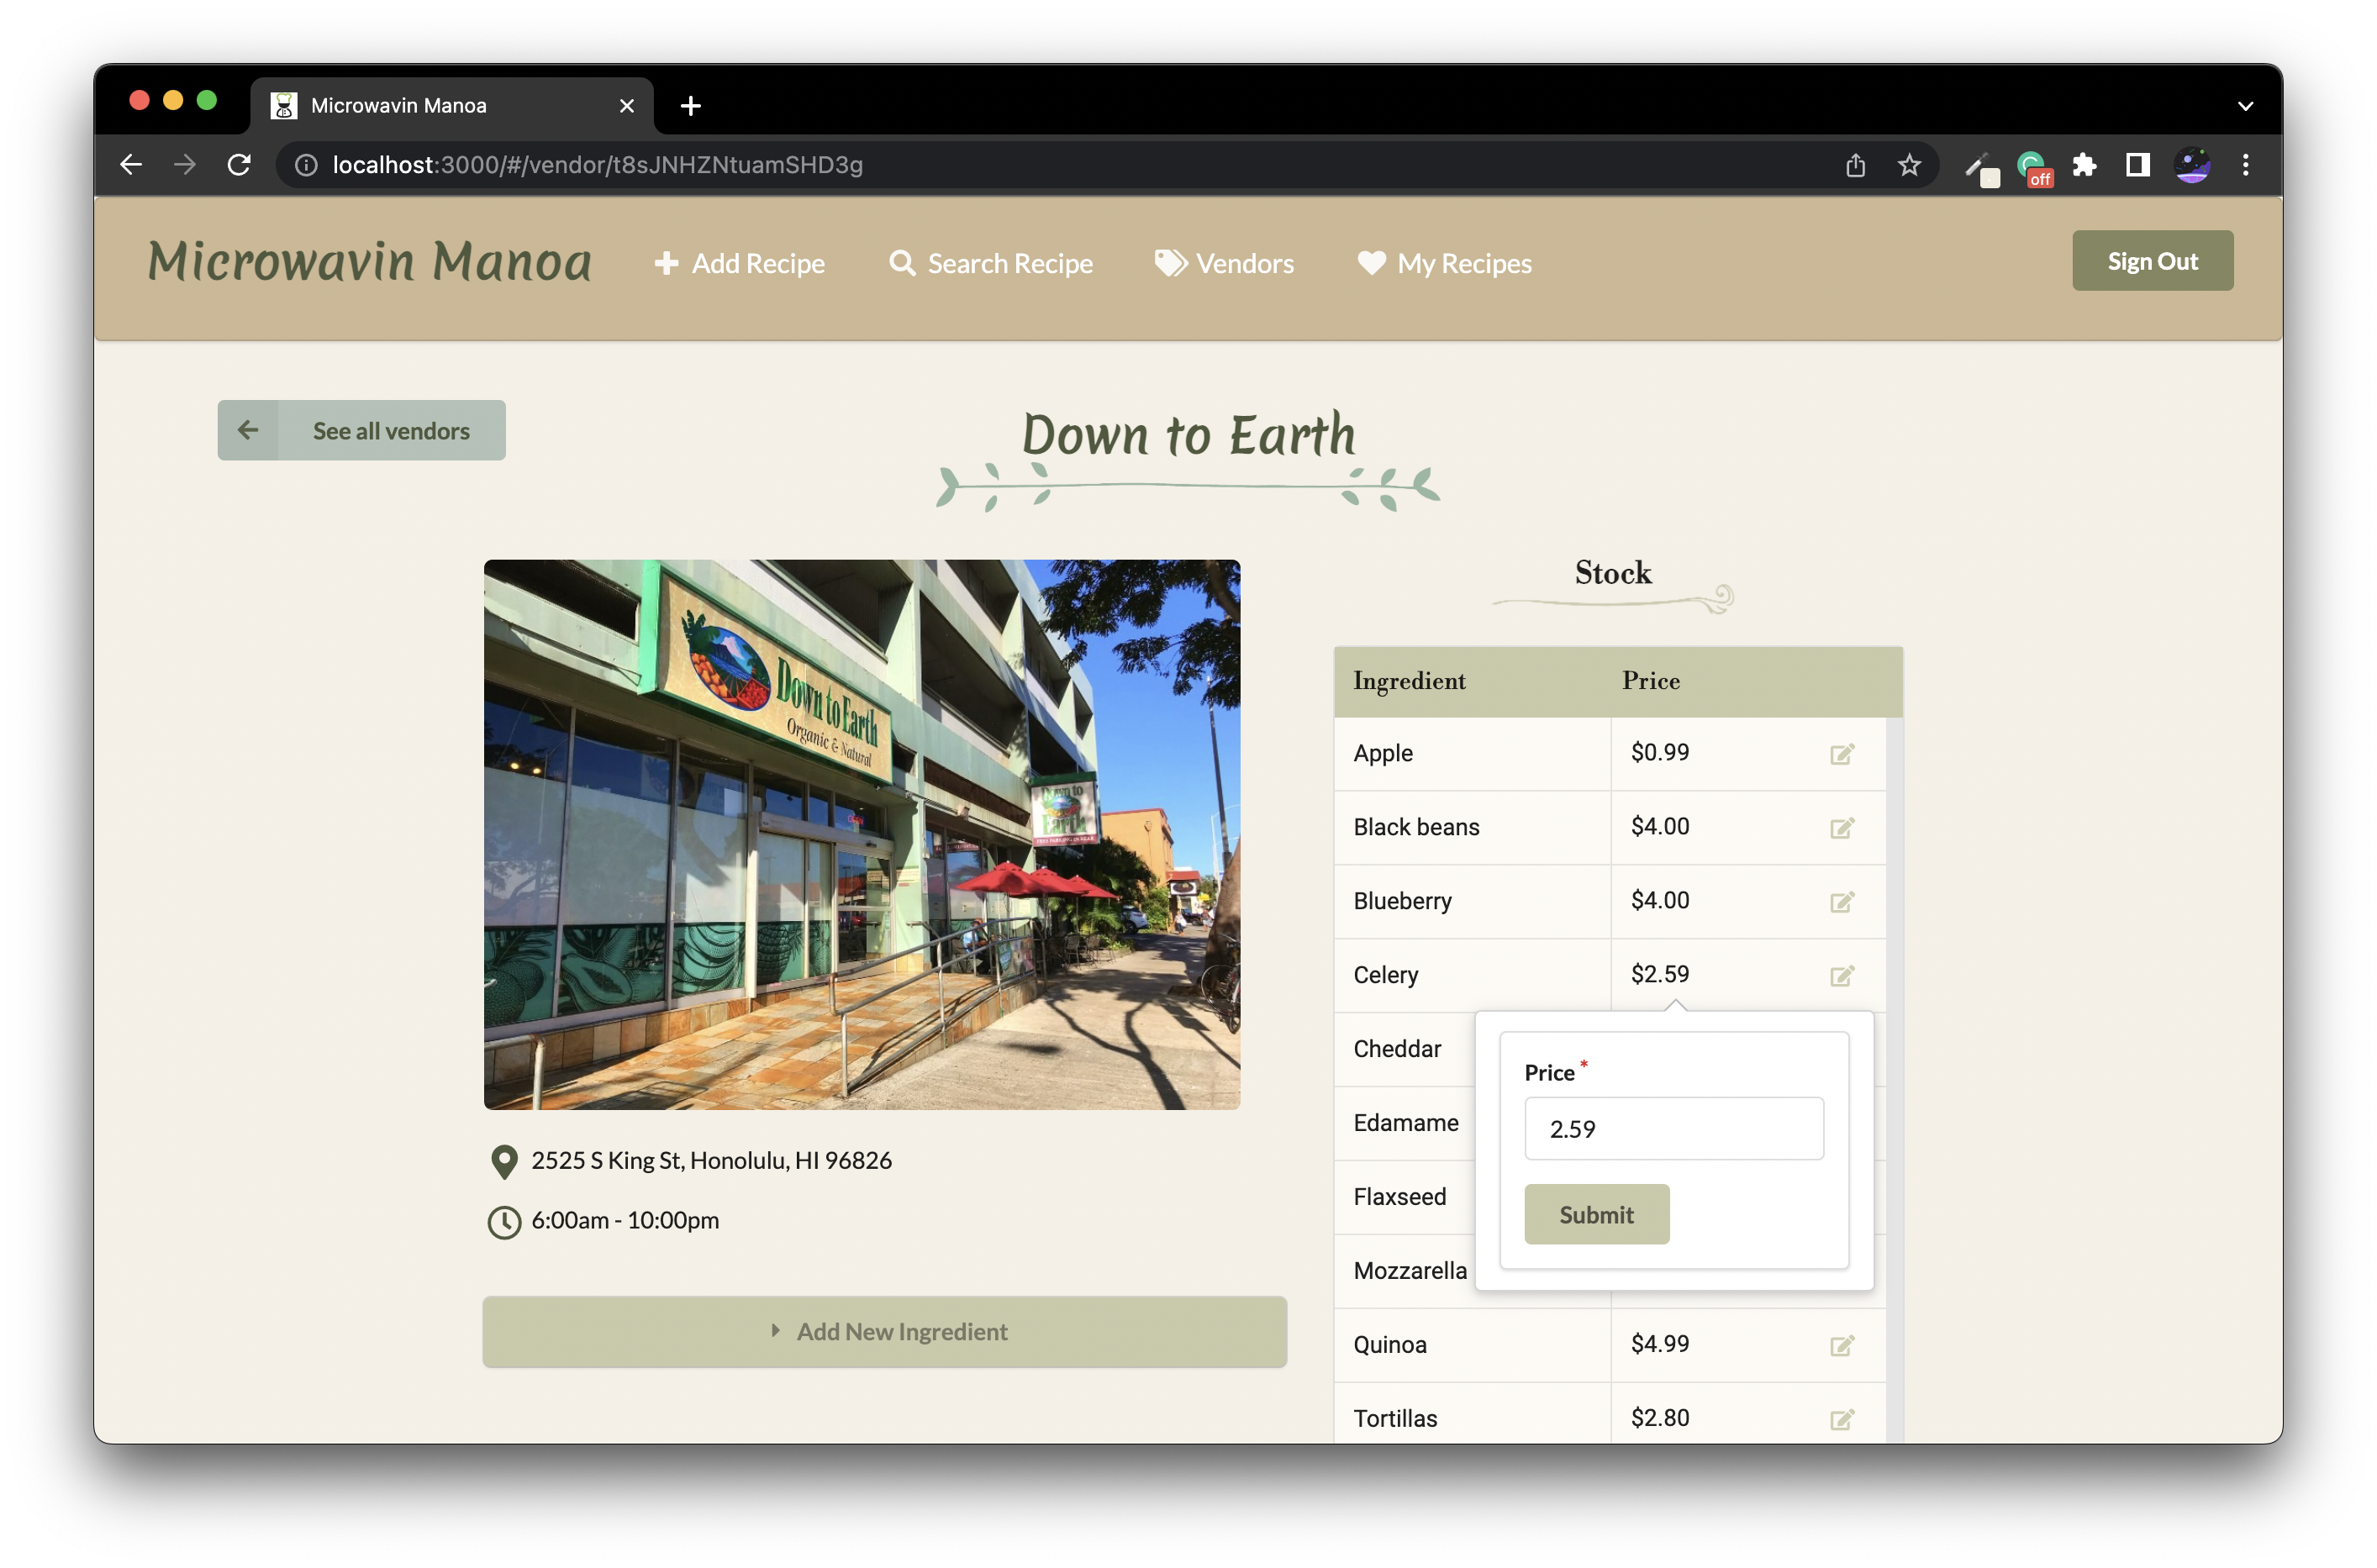Click the browser forward arrow
2377x1568 pixels.
[185, 165]
